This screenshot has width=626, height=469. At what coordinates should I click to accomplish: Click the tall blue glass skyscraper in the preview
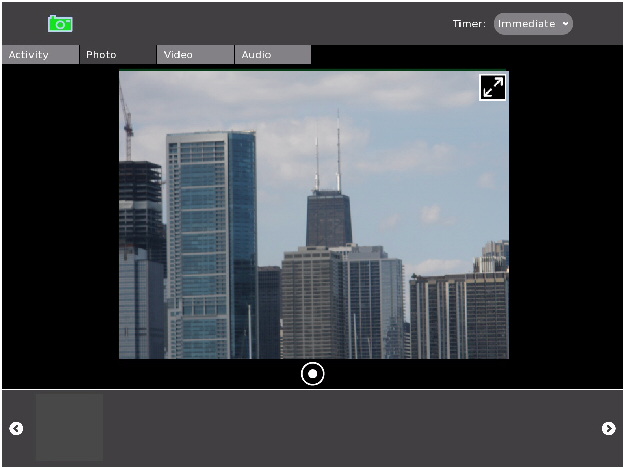click(x=210, y=240)
